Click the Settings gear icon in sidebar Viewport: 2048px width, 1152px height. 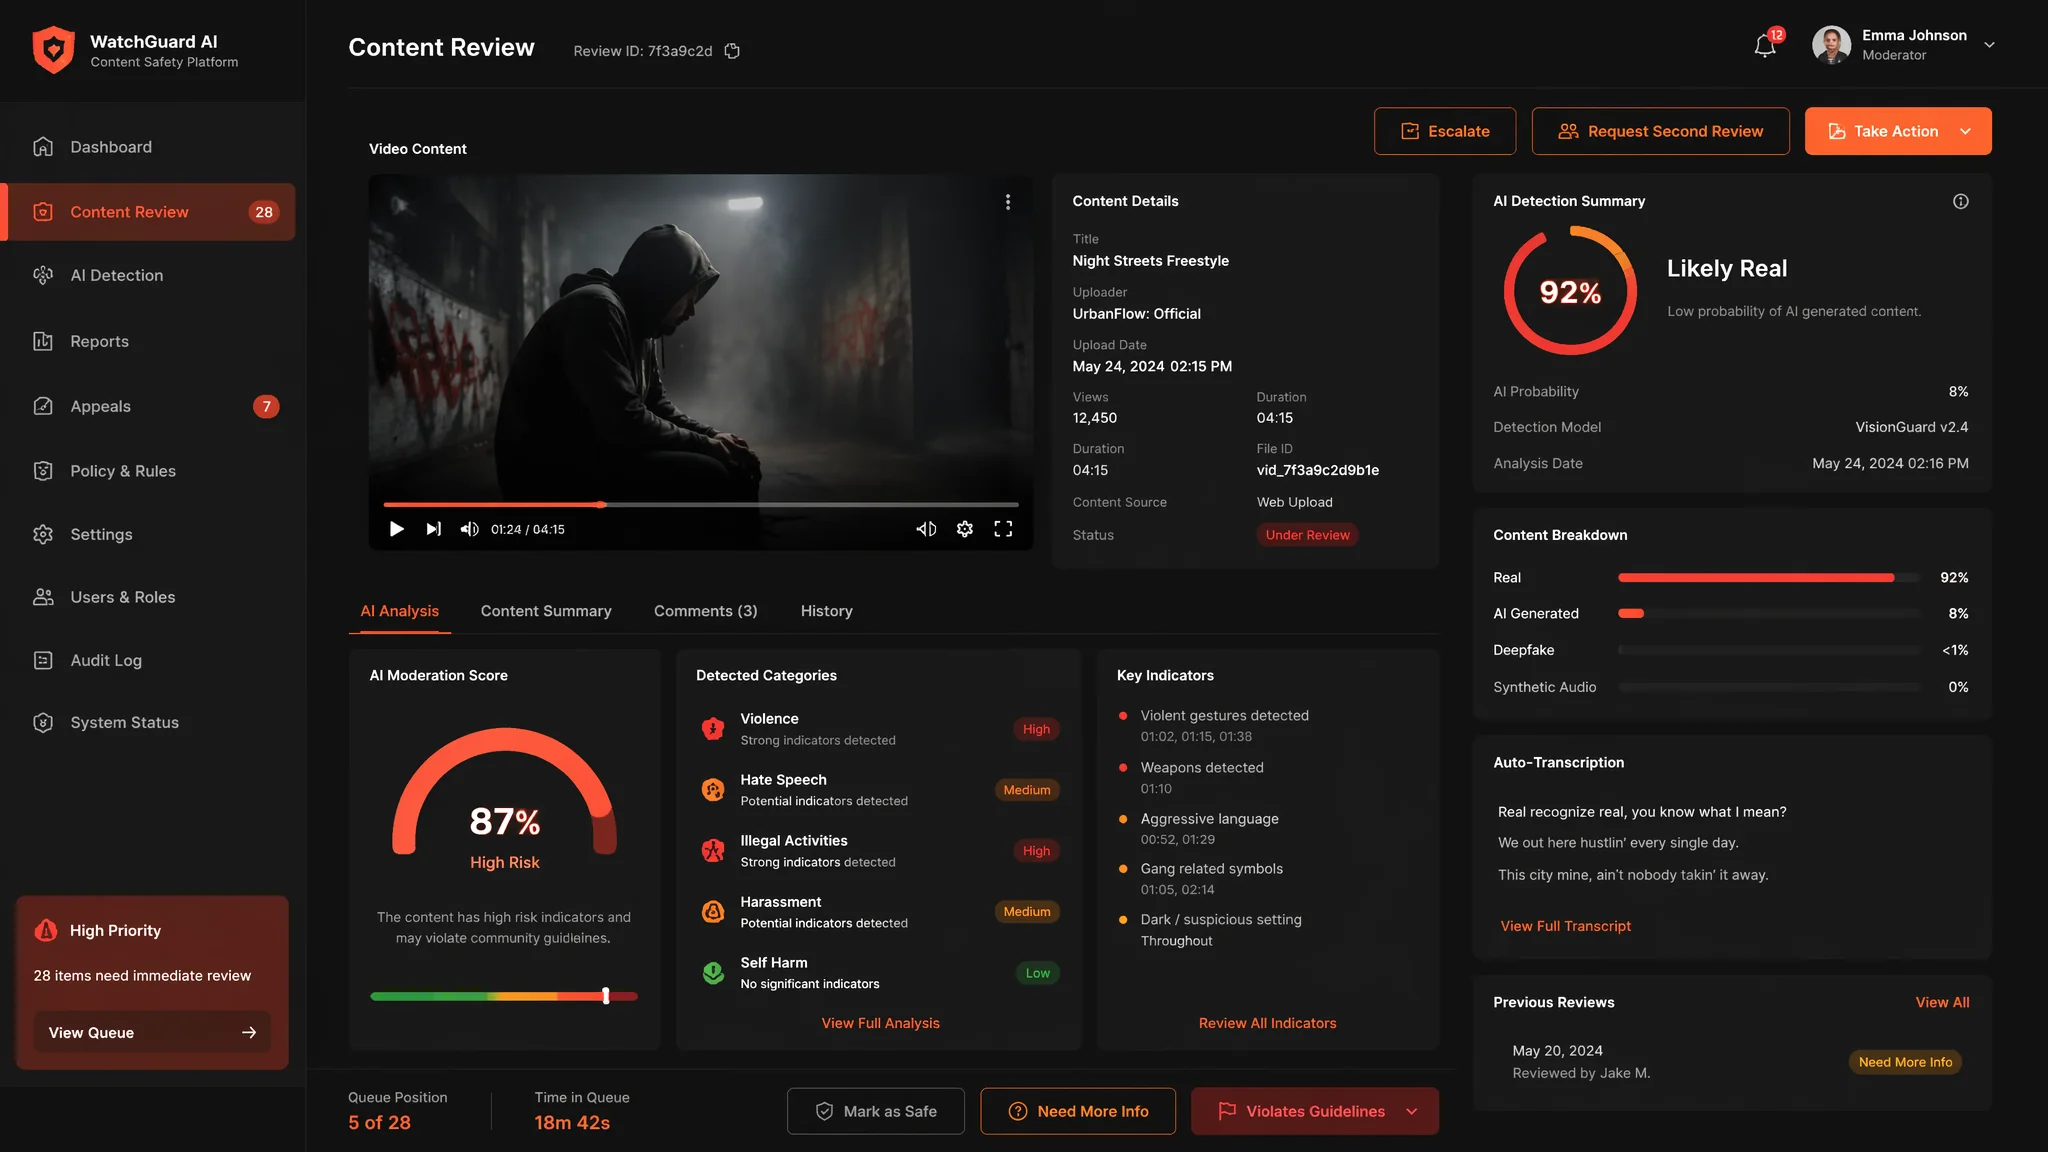pyautogui.click(x=43, y=534)
